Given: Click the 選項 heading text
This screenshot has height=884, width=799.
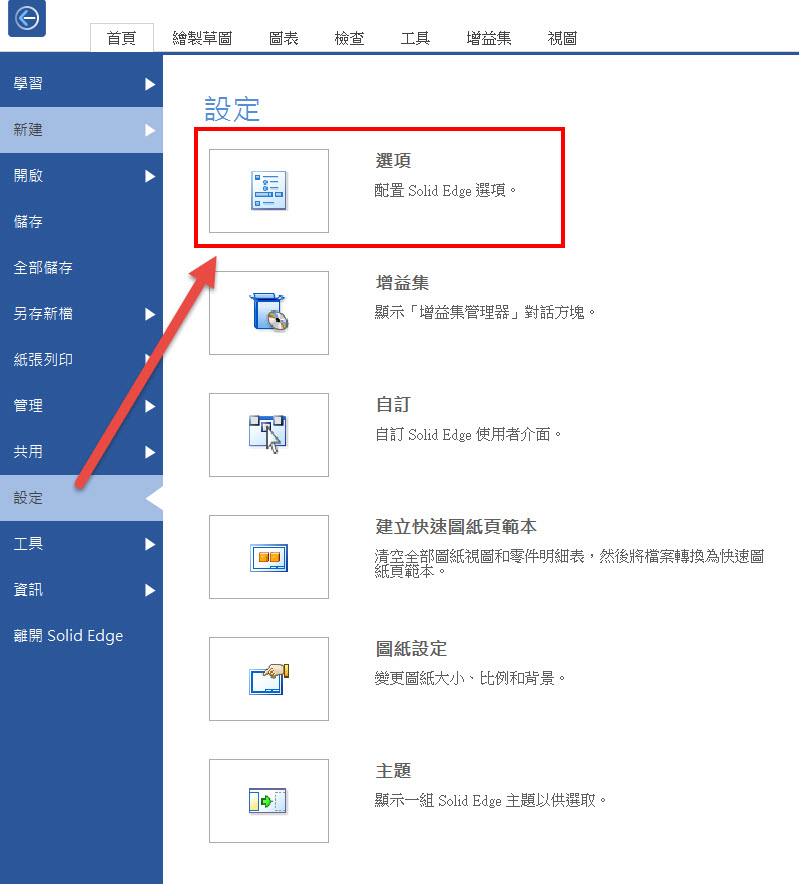Looking at the screenshot, I should (393, 161).
